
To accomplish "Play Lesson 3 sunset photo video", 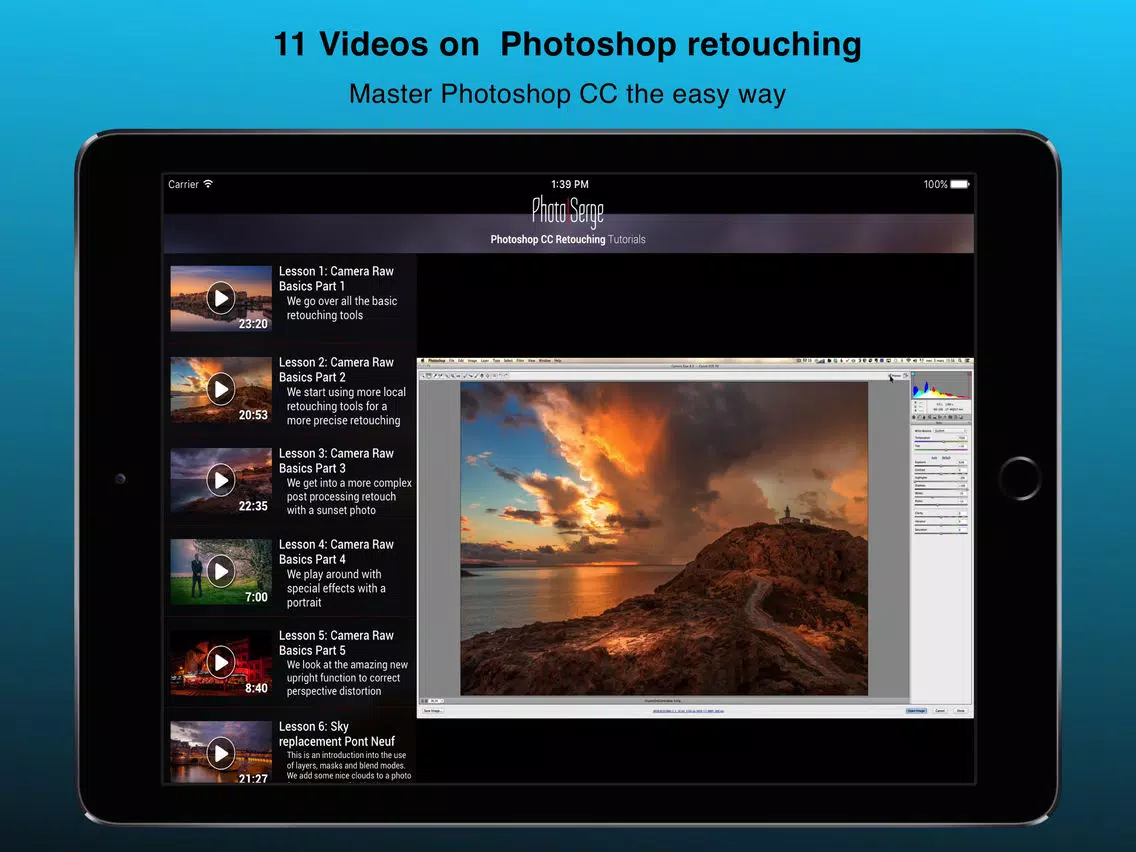I will tap(221, 480).
